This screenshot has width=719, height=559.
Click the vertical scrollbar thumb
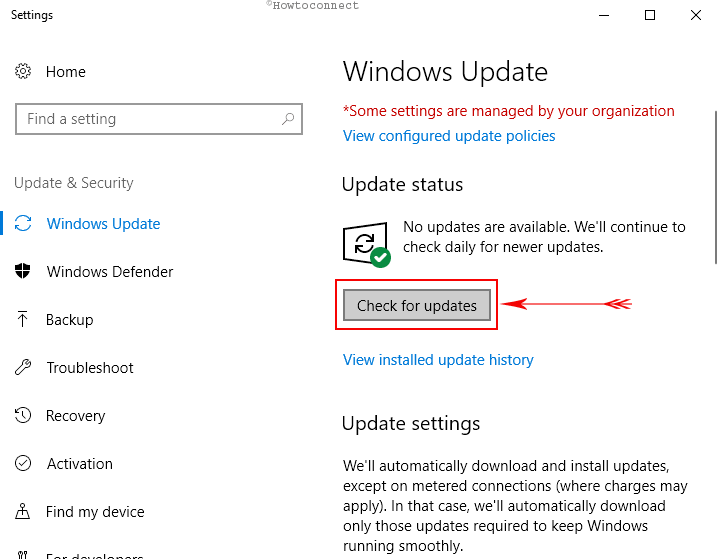pyautogui.click(x=716, y=187)
